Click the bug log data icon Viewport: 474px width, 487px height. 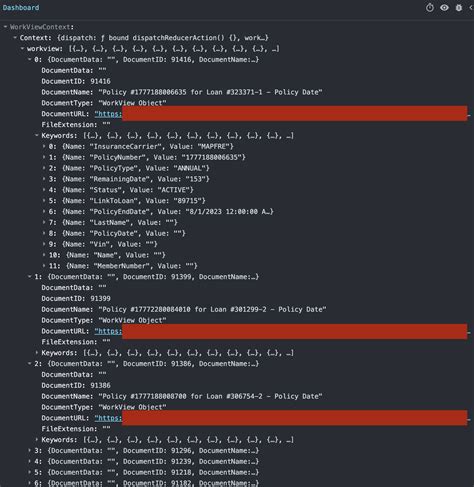point(459,8)
